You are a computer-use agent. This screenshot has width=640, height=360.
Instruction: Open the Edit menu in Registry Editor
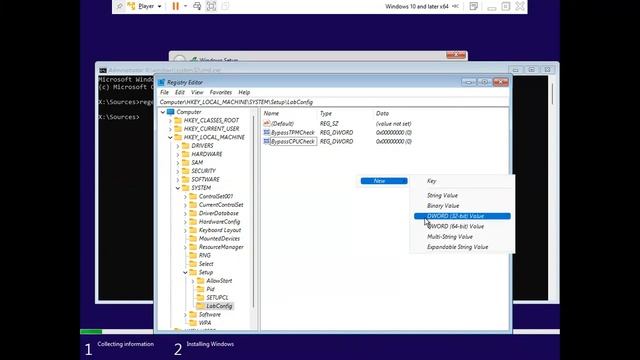coord(180,92)
